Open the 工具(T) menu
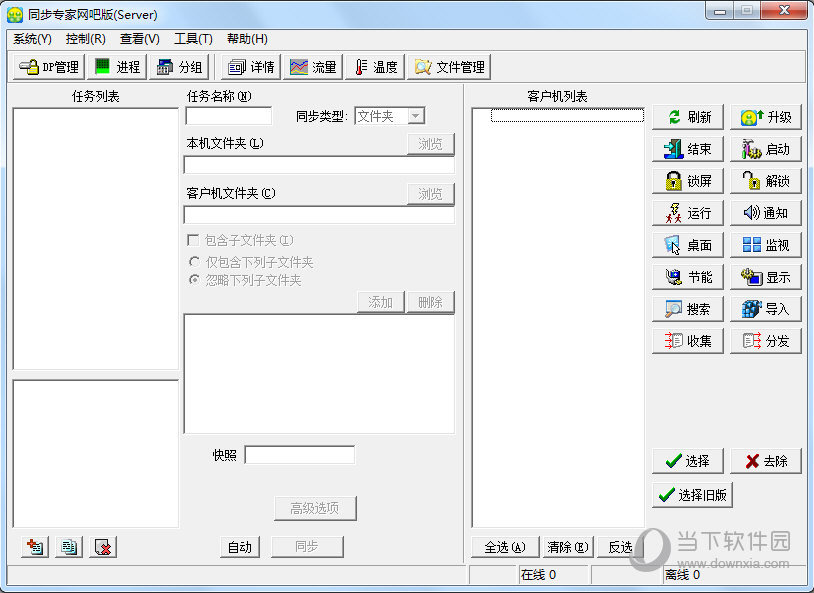This screenshot has width=814, height=593. tap(193, 39)
